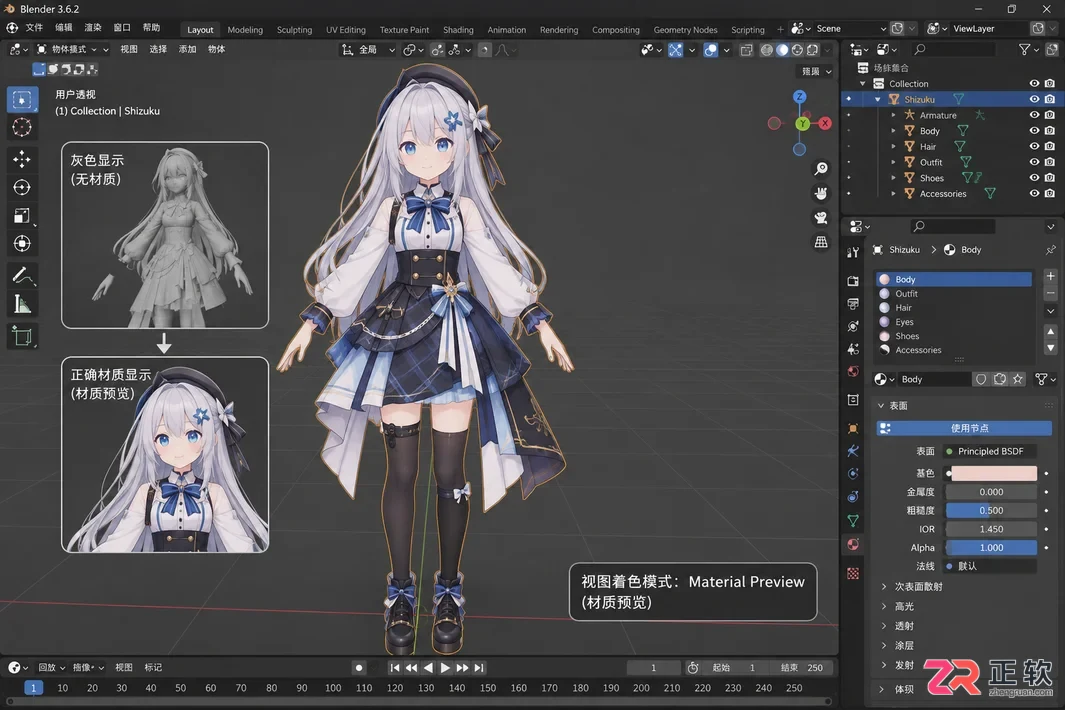Switch to Sculpting workspace tab
This screenshot has height=710, width=1065.
294,30
